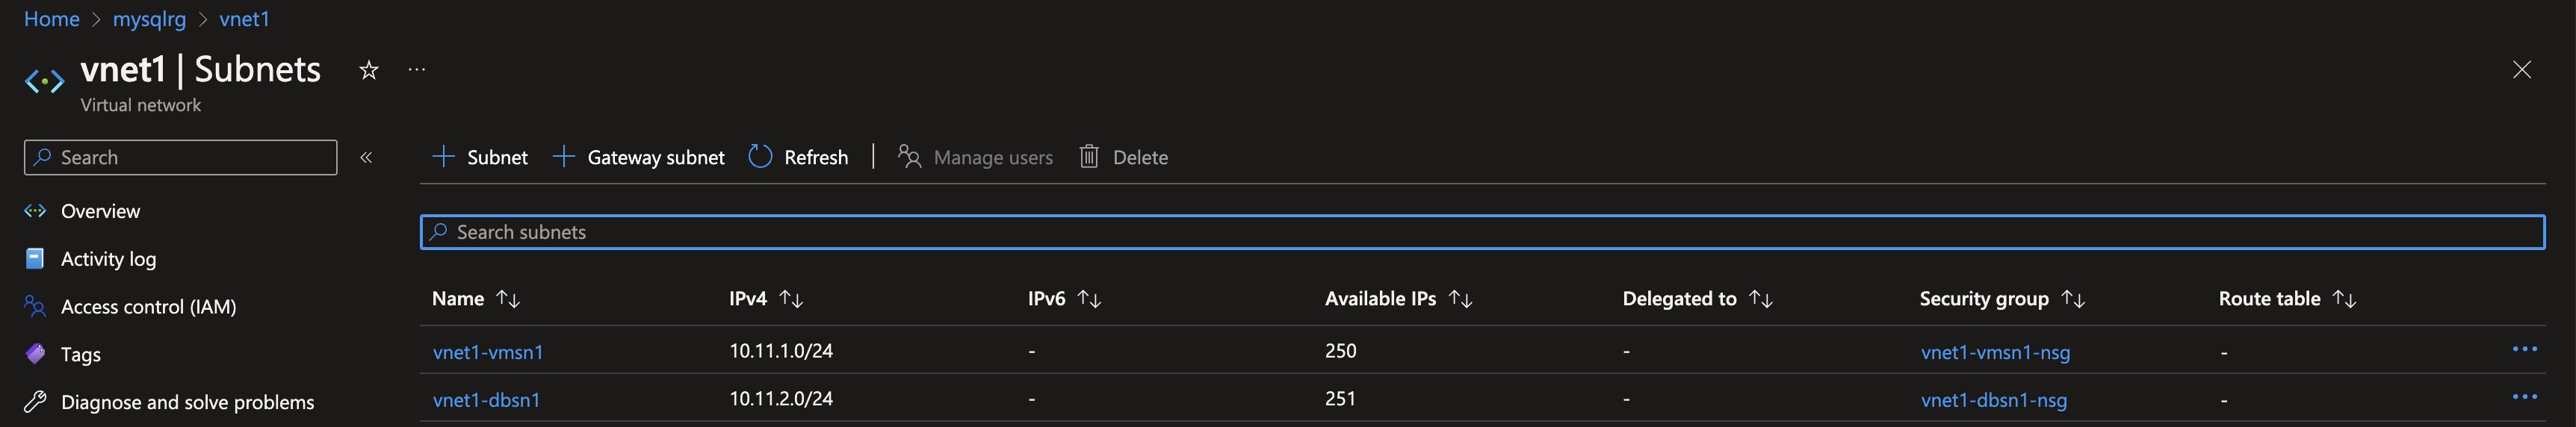This screenshot has width=2576, height=427.
Task: Open the vnet1-vmsn1 subnet link
Action: [x=488, y=352]
